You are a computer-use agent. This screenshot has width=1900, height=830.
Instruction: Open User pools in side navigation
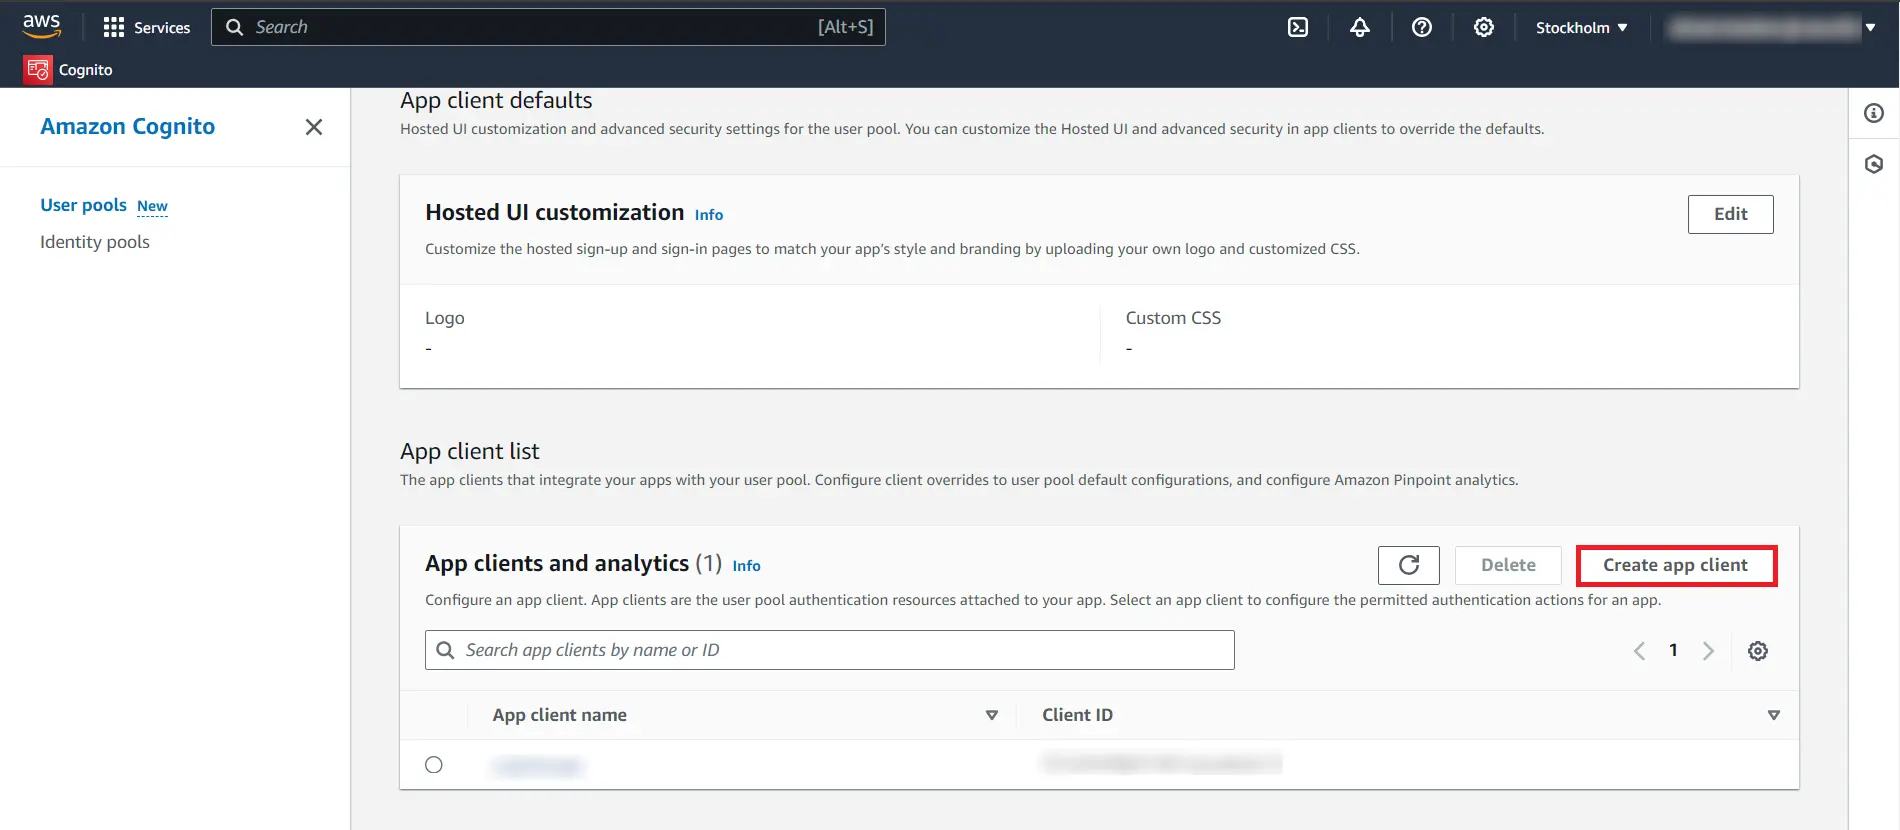[x=83, y=205]
